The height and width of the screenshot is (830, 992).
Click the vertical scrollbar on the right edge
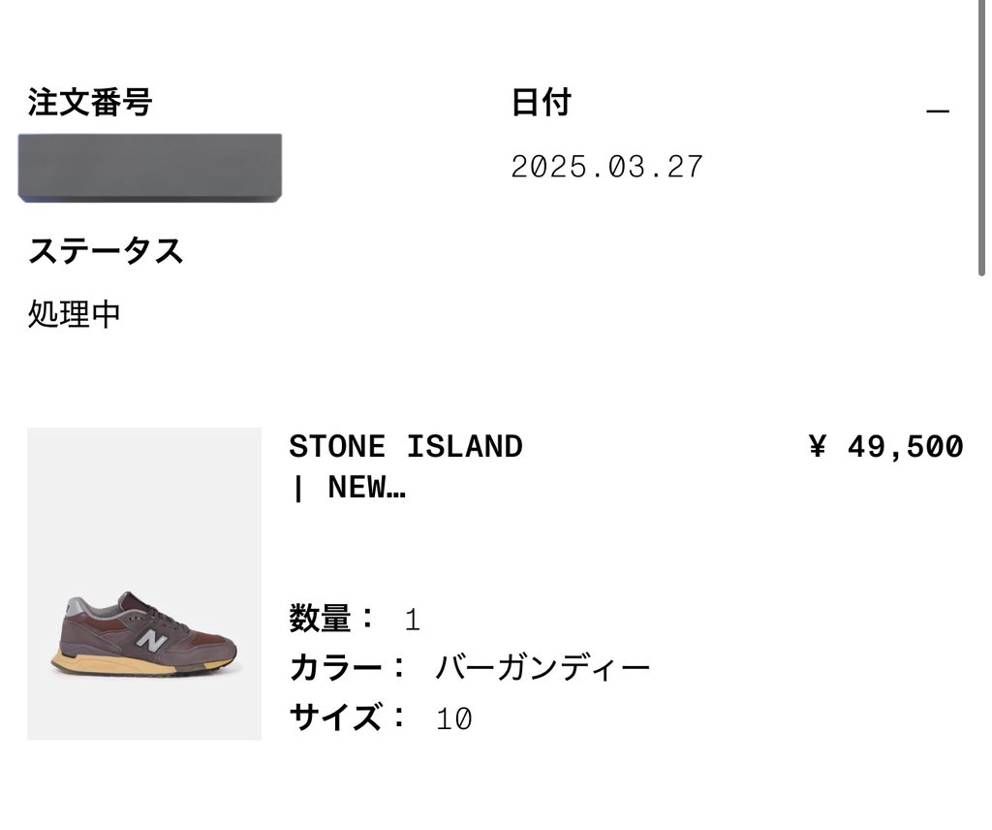pos(982,140)
